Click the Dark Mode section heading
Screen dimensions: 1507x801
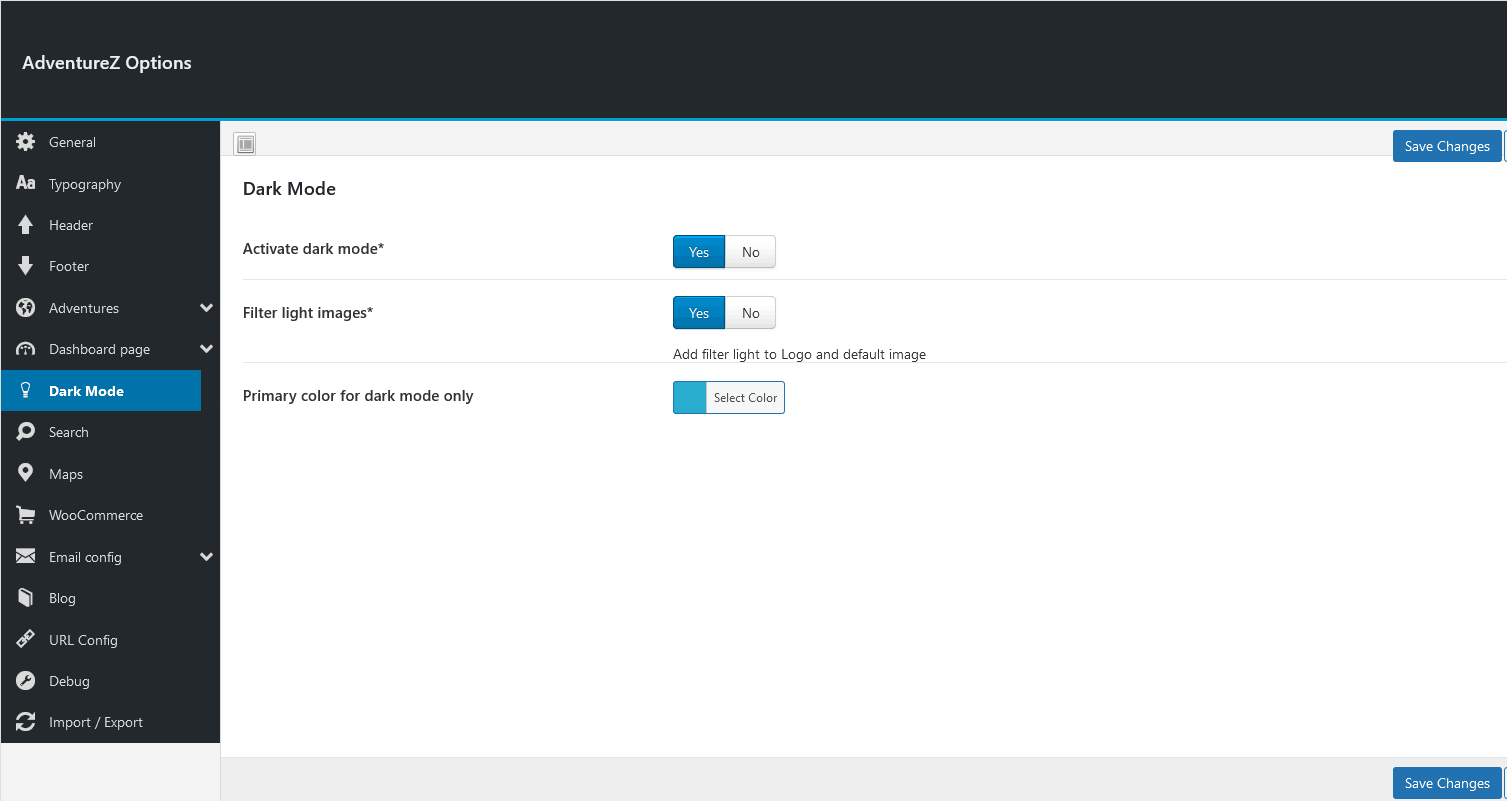[289, 189]
